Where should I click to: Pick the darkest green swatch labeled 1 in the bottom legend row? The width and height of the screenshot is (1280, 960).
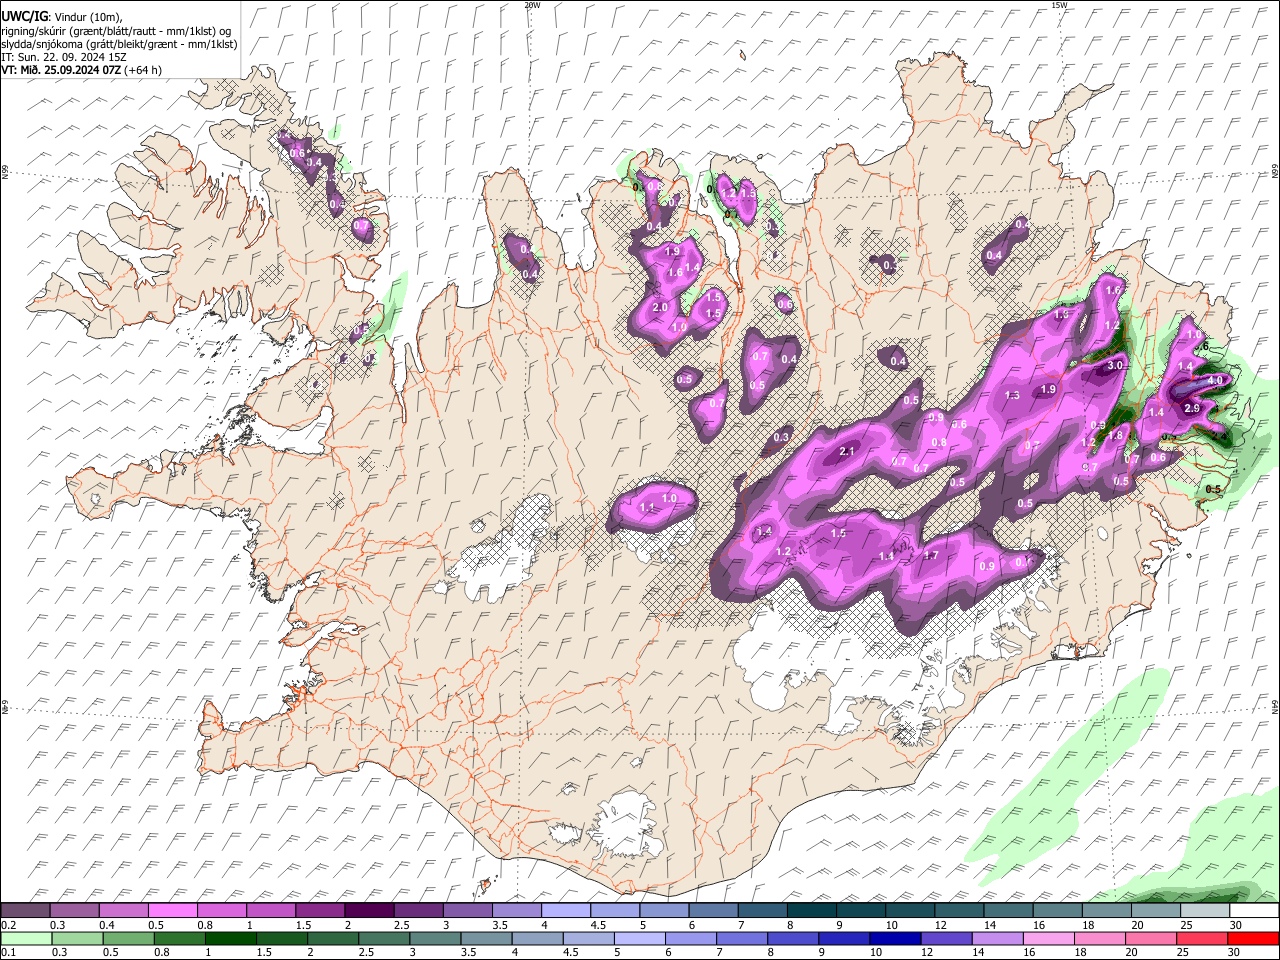[x=230, y=938]
